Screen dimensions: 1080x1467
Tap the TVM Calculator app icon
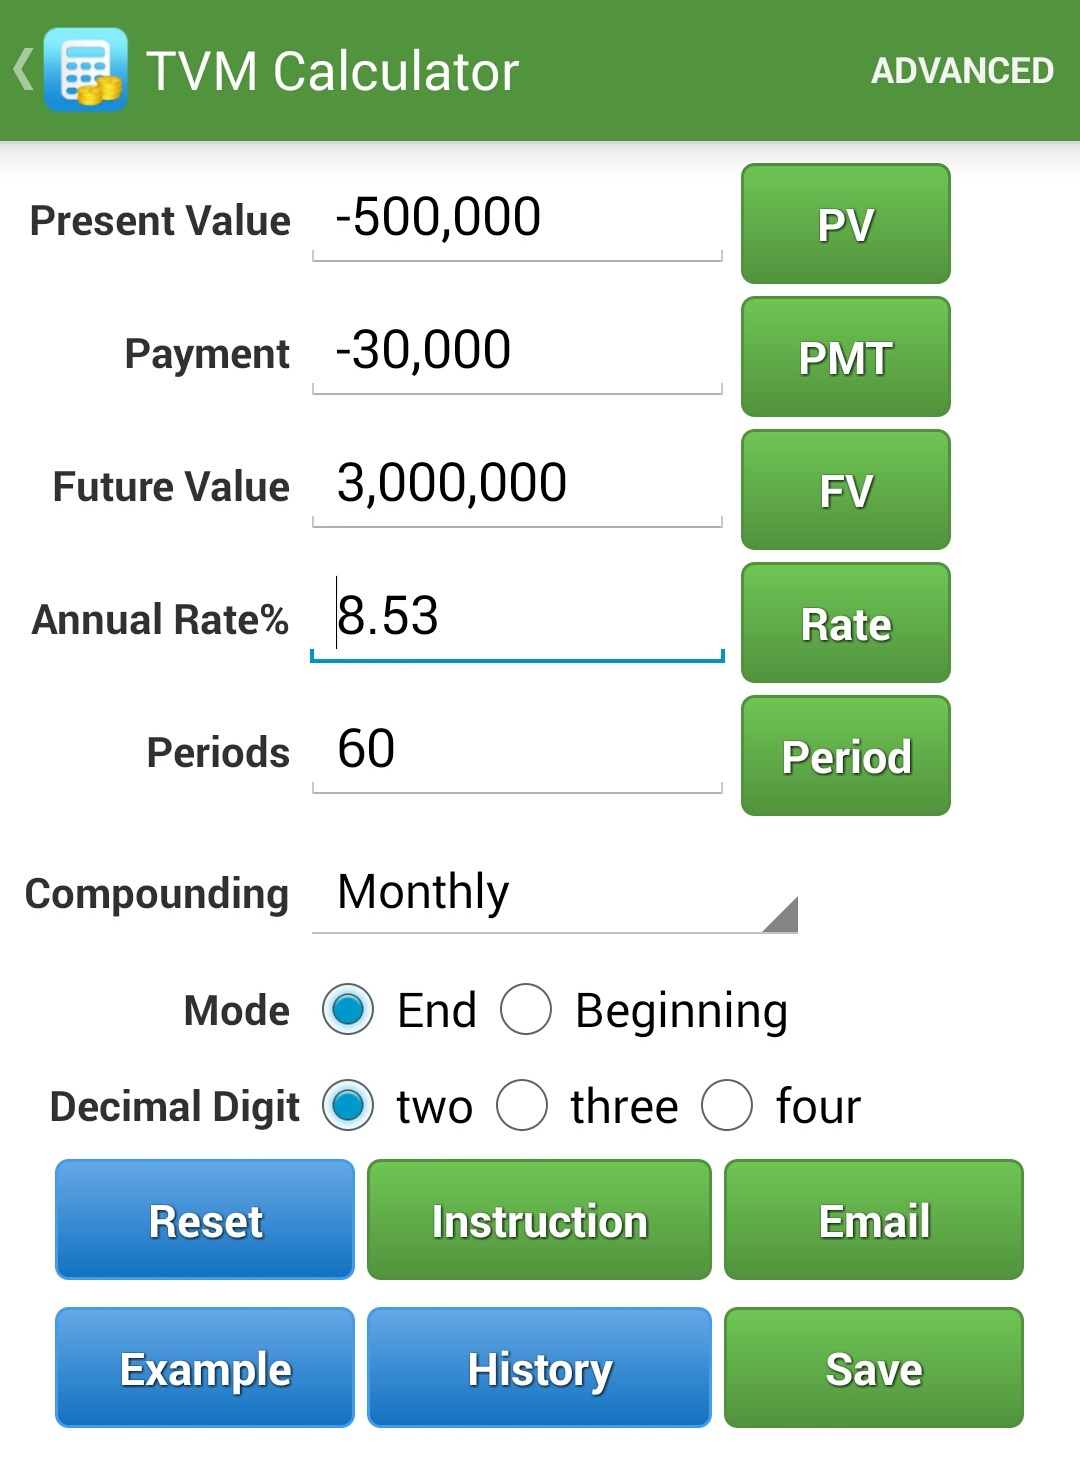pyautogui.click(x=86, y=70)
